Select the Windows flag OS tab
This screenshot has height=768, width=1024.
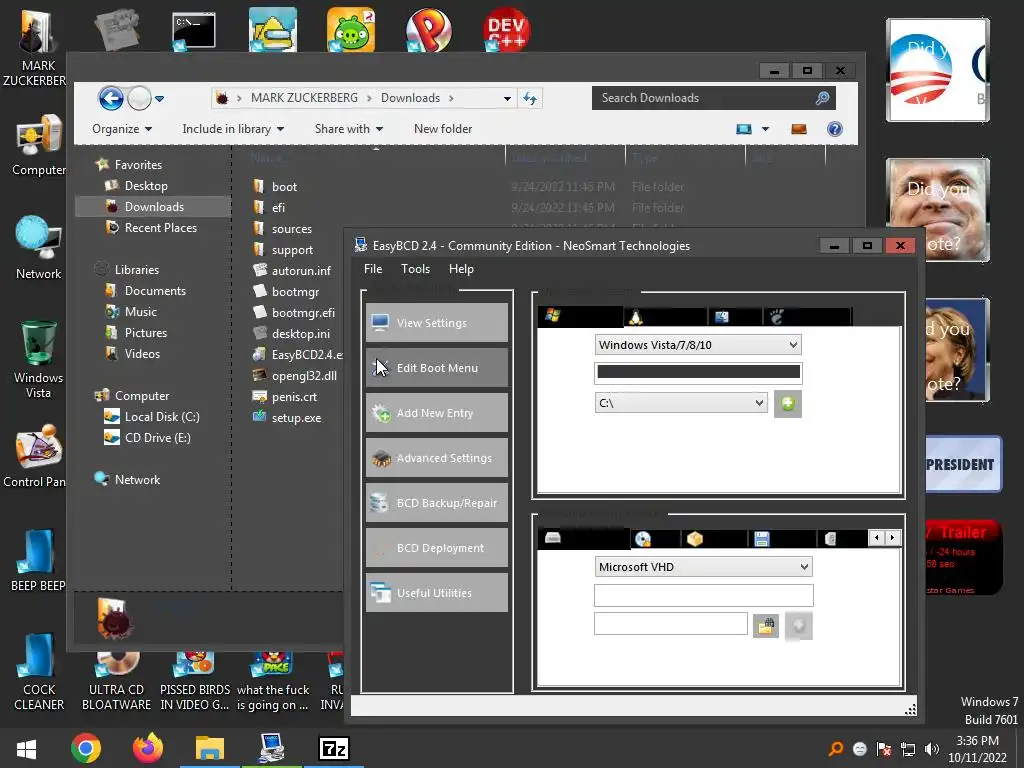click(580, 316)
